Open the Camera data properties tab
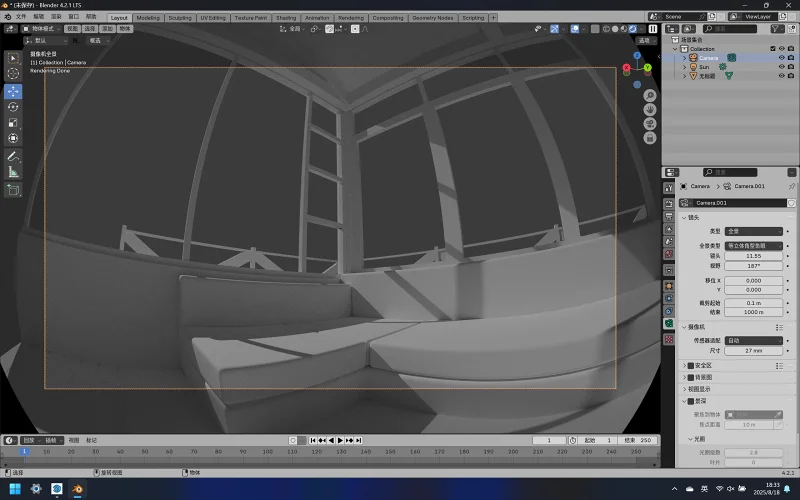Screen dimensions: 800x500 coord(669,323)
